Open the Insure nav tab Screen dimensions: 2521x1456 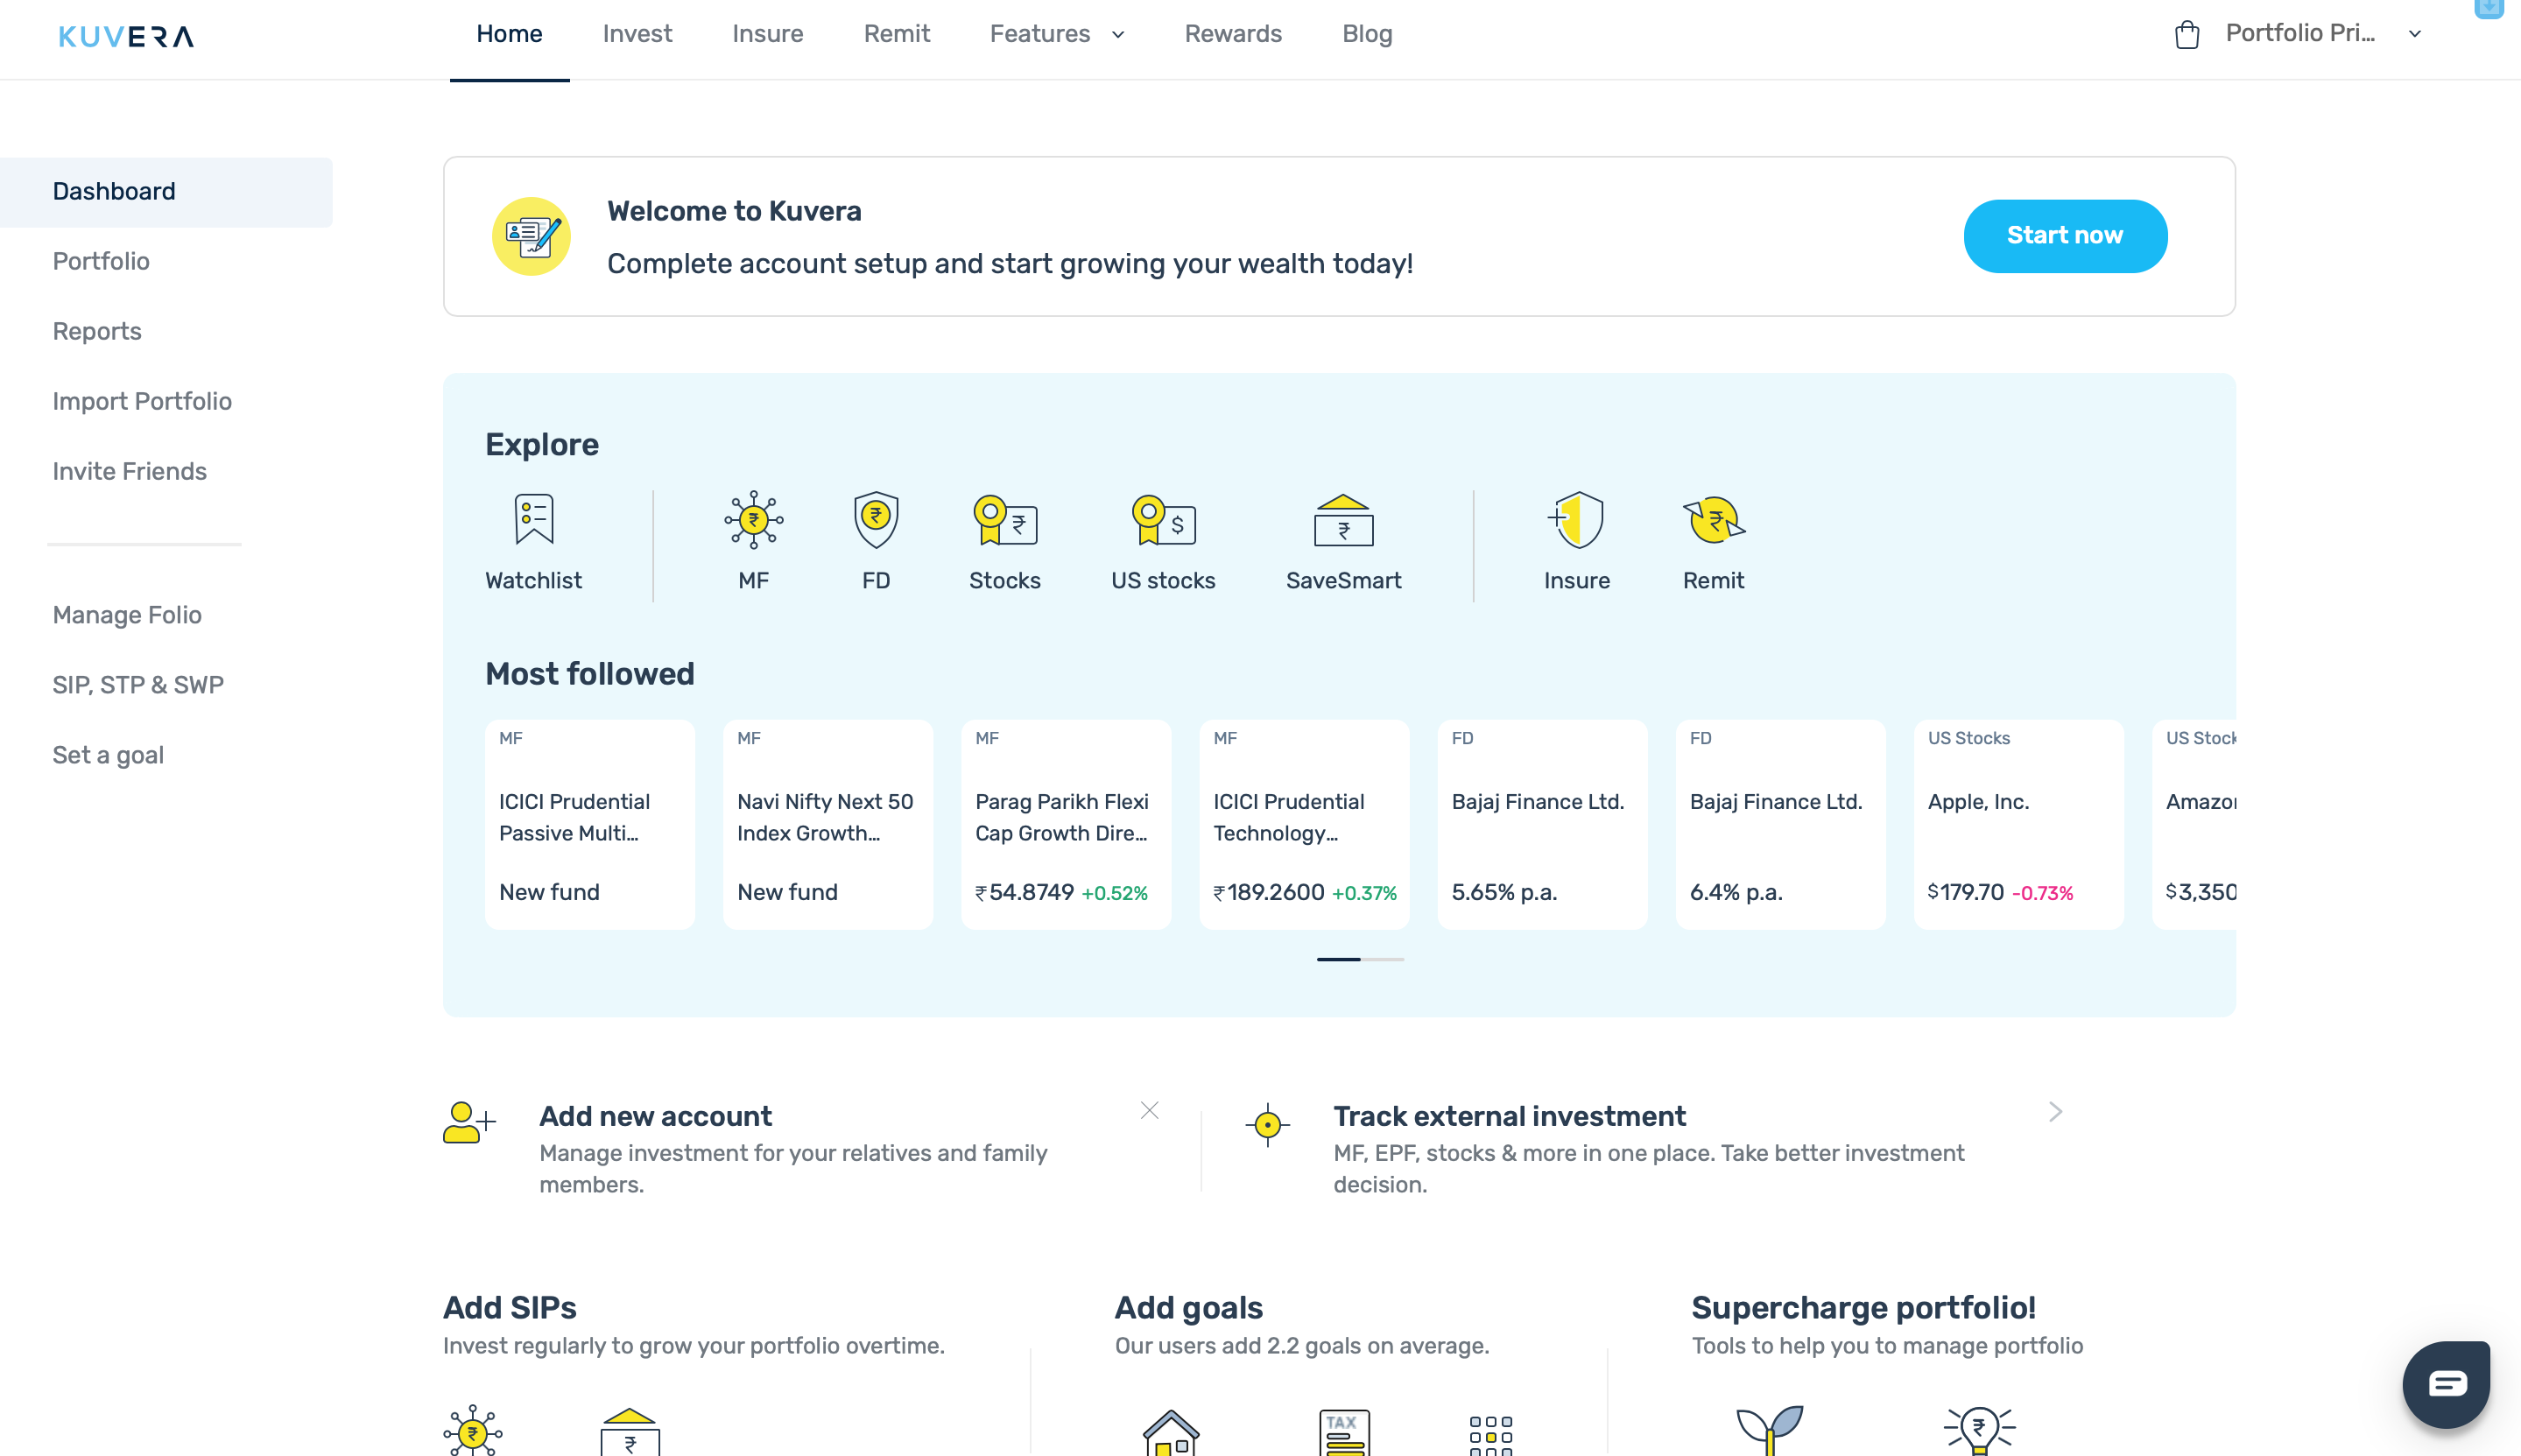click(x=767, y=34)
